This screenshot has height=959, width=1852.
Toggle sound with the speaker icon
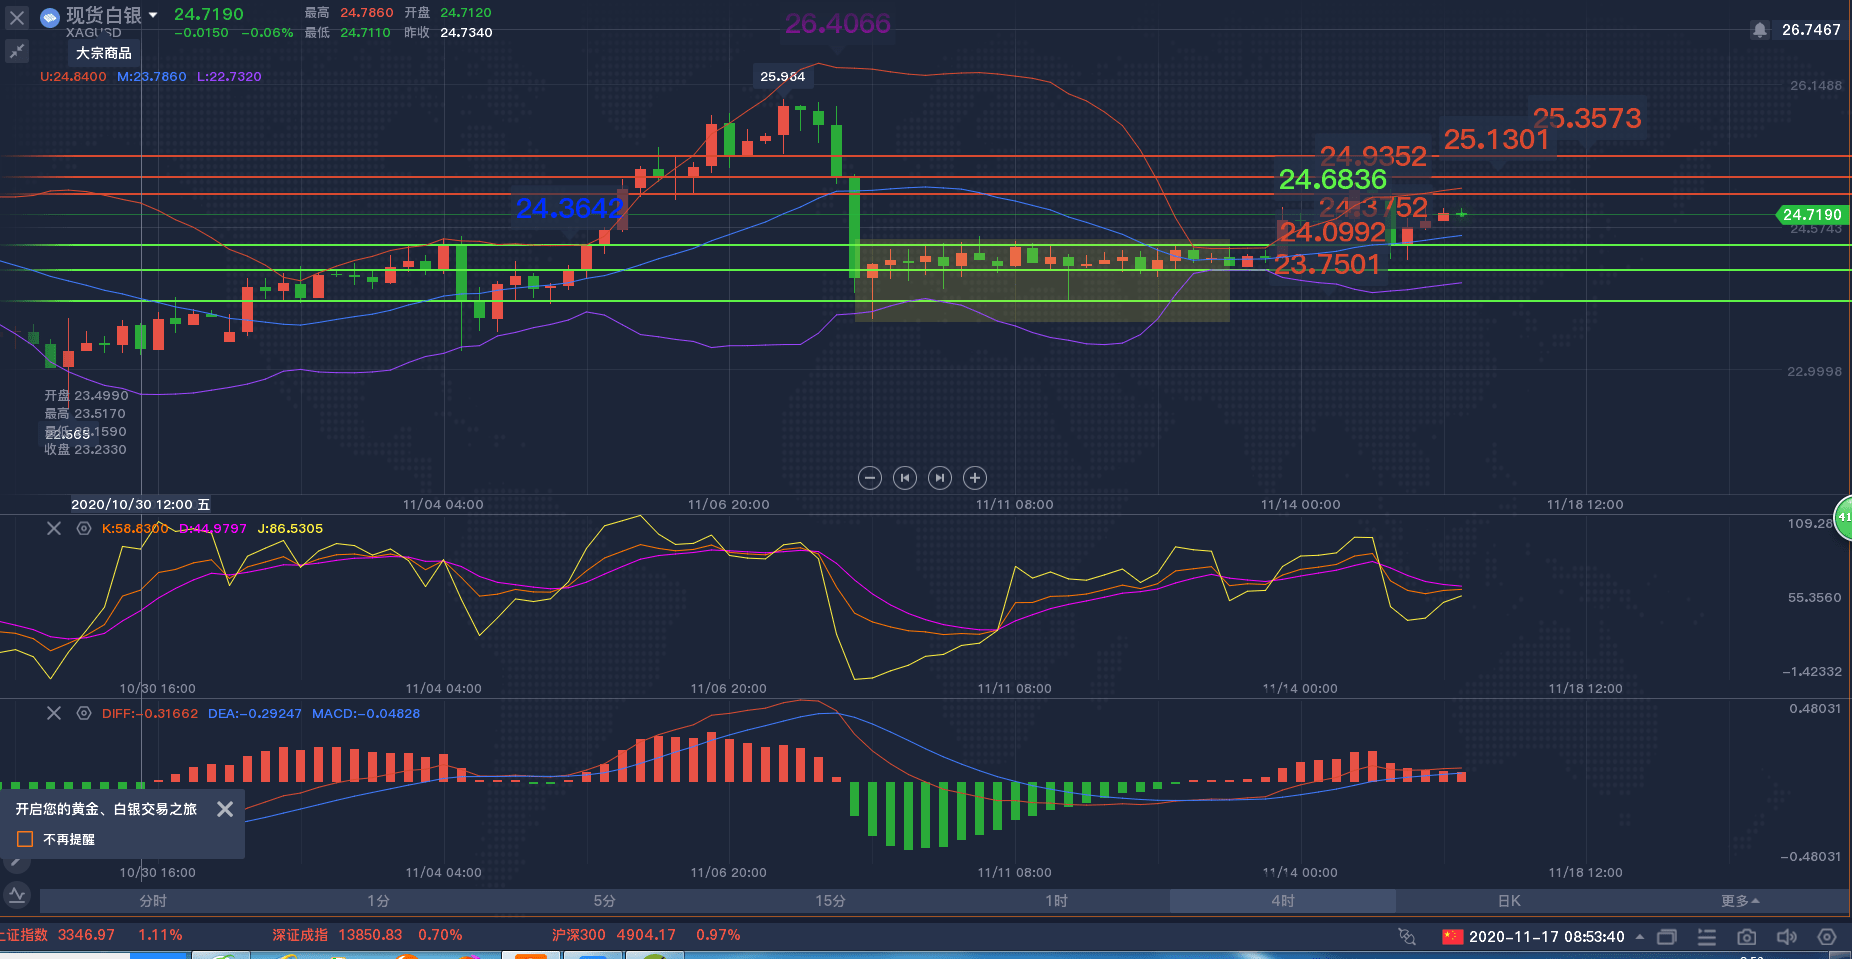(1787, 937)
